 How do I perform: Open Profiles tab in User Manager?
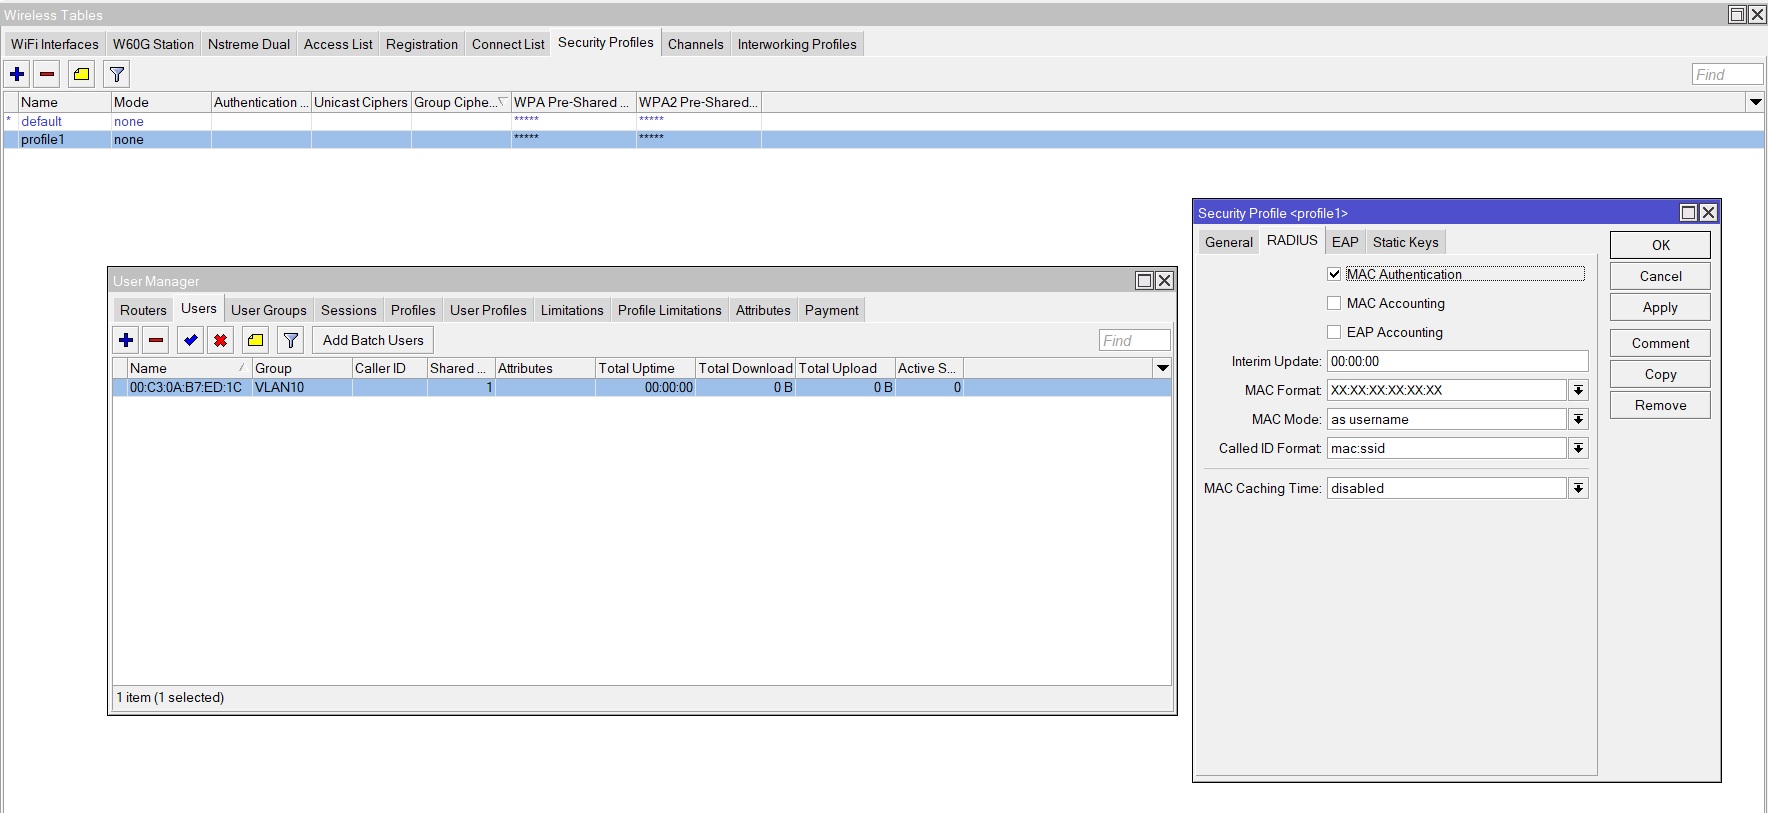coord(413,310)
